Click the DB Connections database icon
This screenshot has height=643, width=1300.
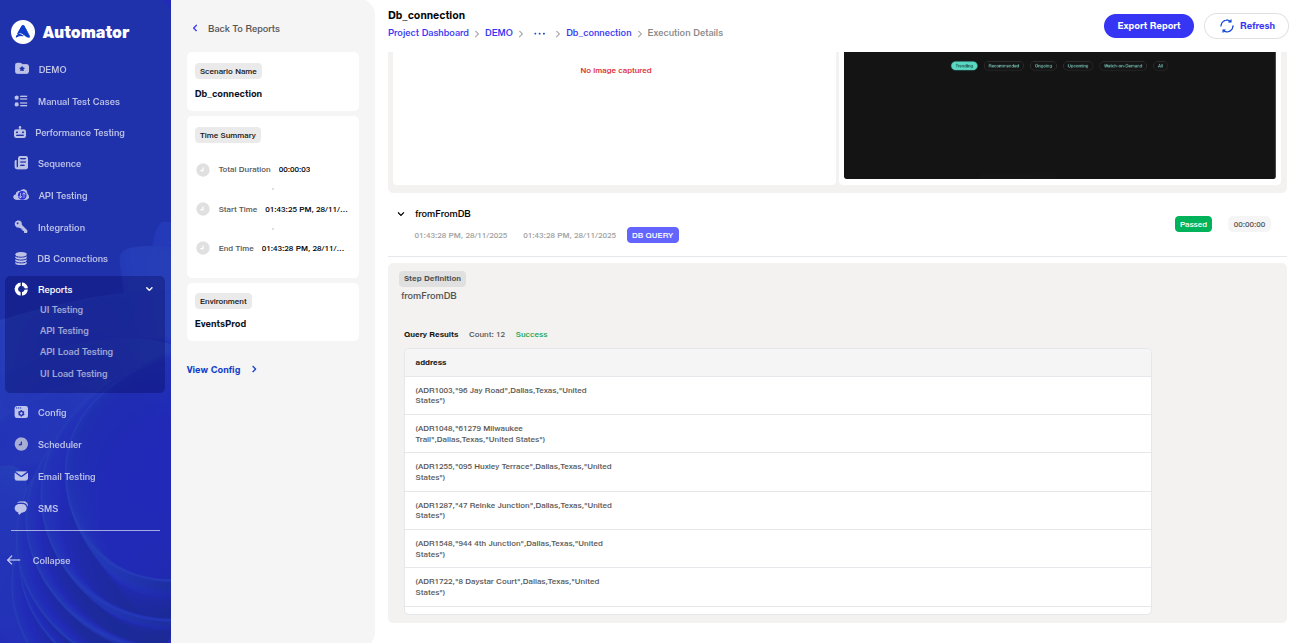coord(21,258)
